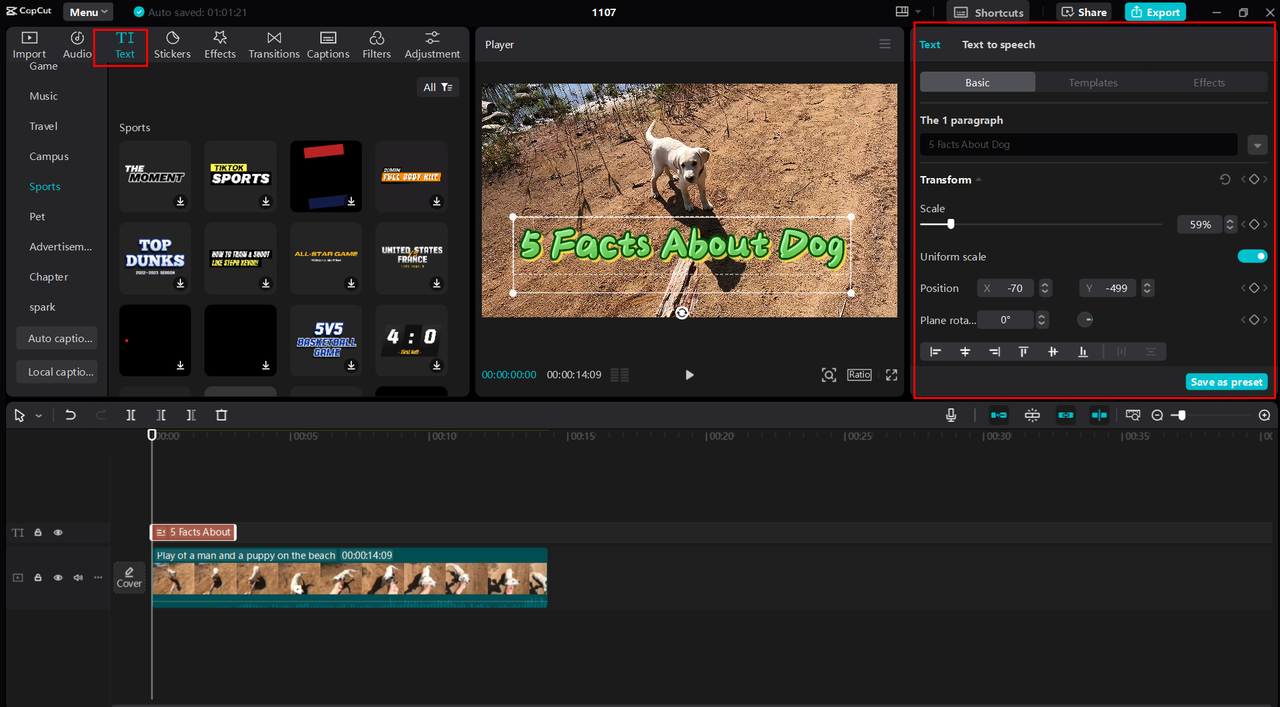Click Save as preset button

(x=1226, y=382)
